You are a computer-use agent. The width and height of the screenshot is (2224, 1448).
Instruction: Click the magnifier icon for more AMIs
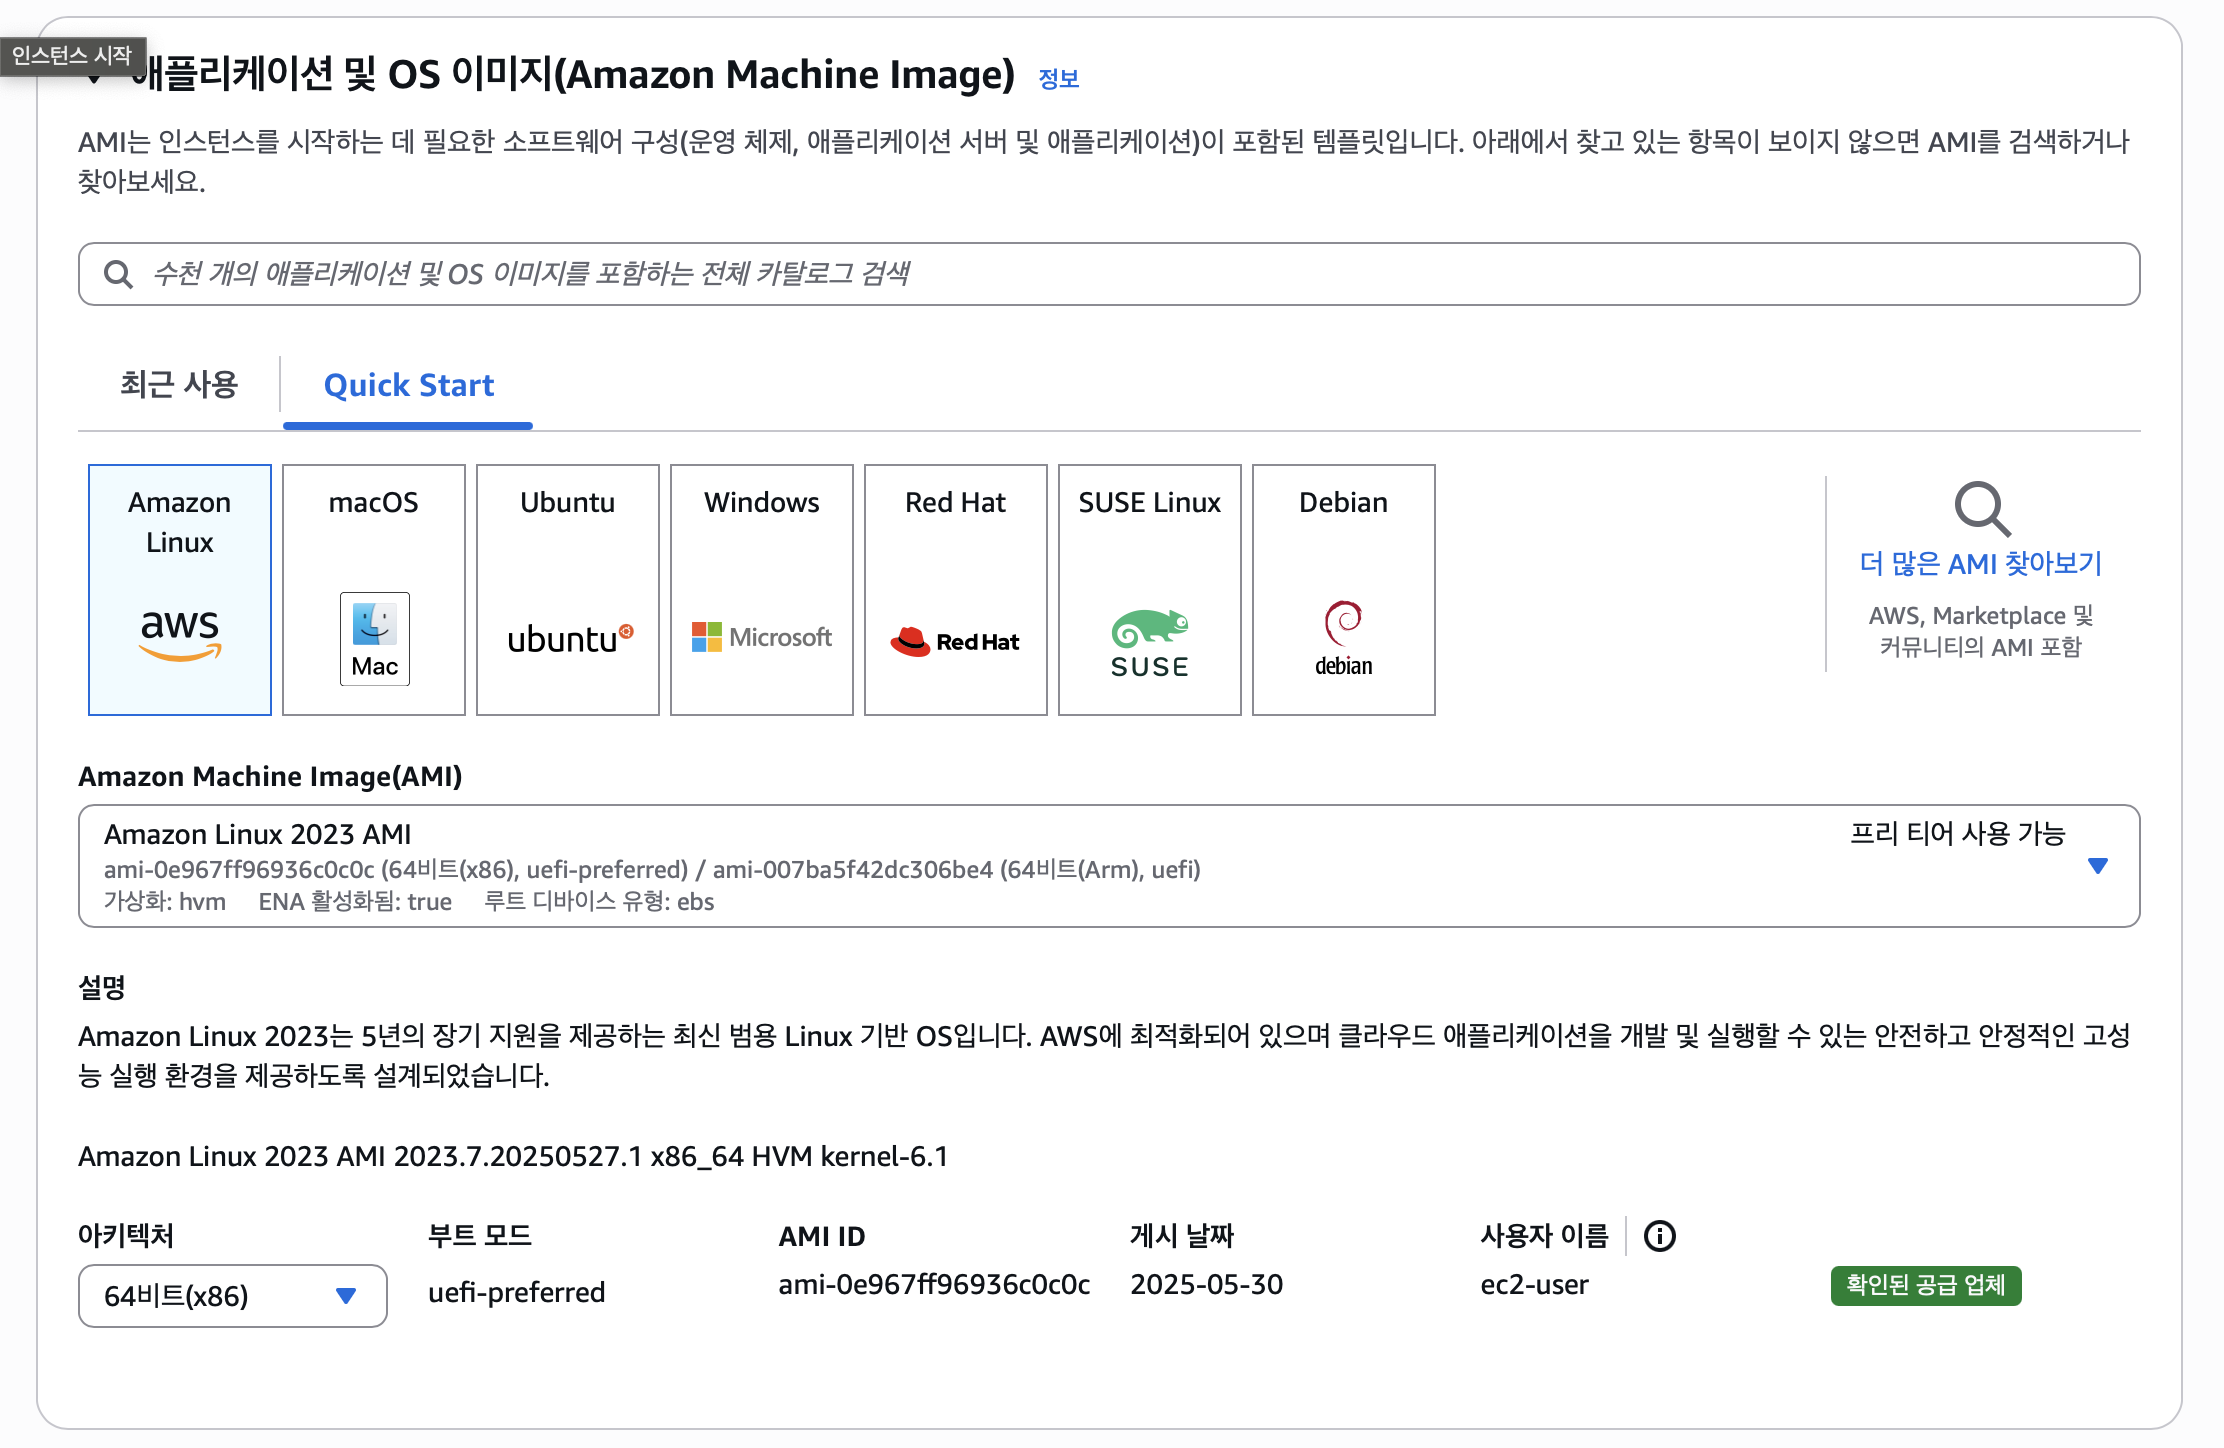pyautogui.click(x=1981, y=509)
